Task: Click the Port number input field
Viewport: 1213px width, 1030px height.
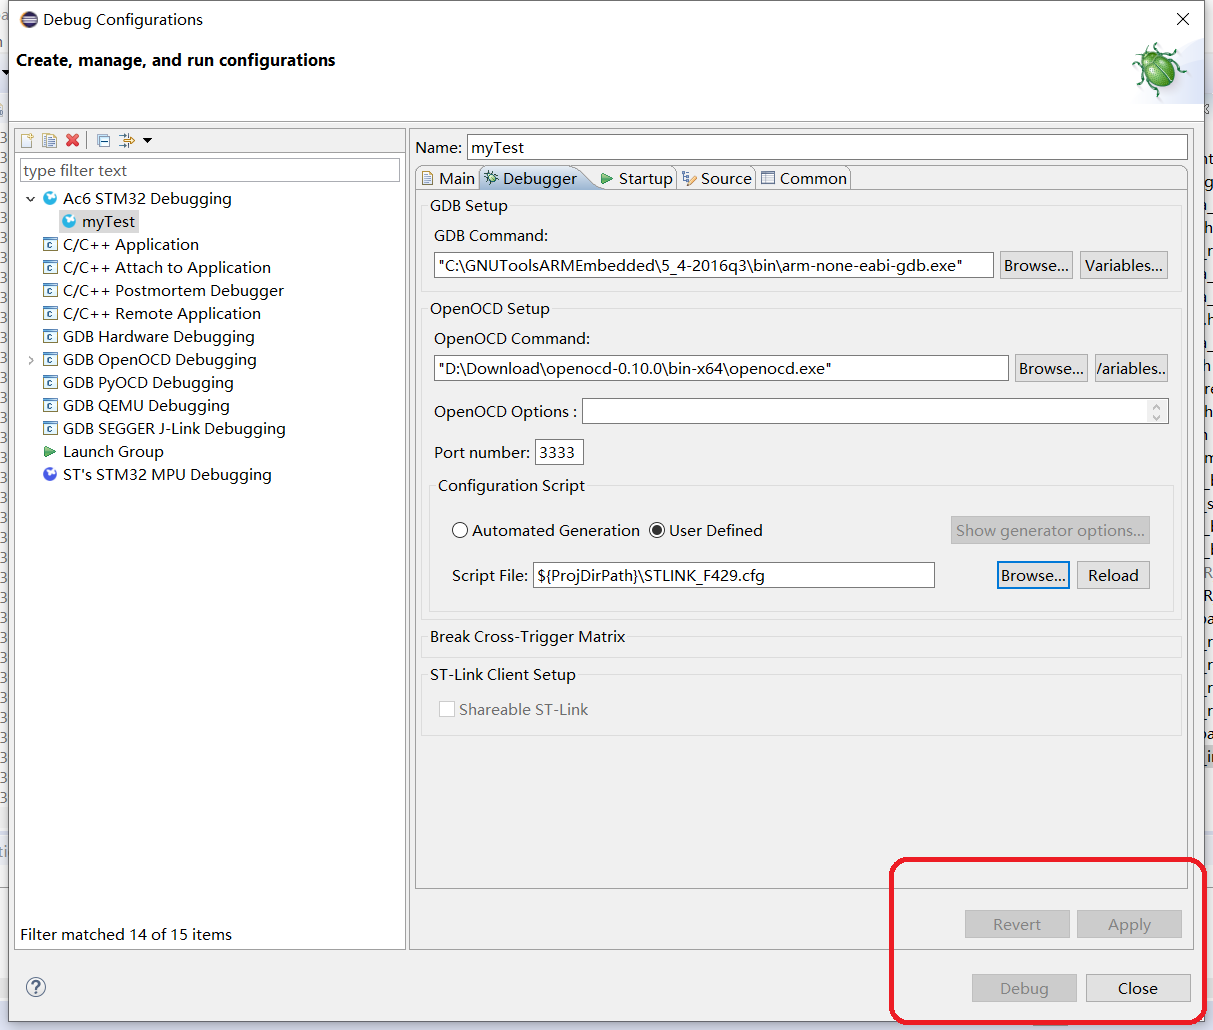Action: pos(558,453)
